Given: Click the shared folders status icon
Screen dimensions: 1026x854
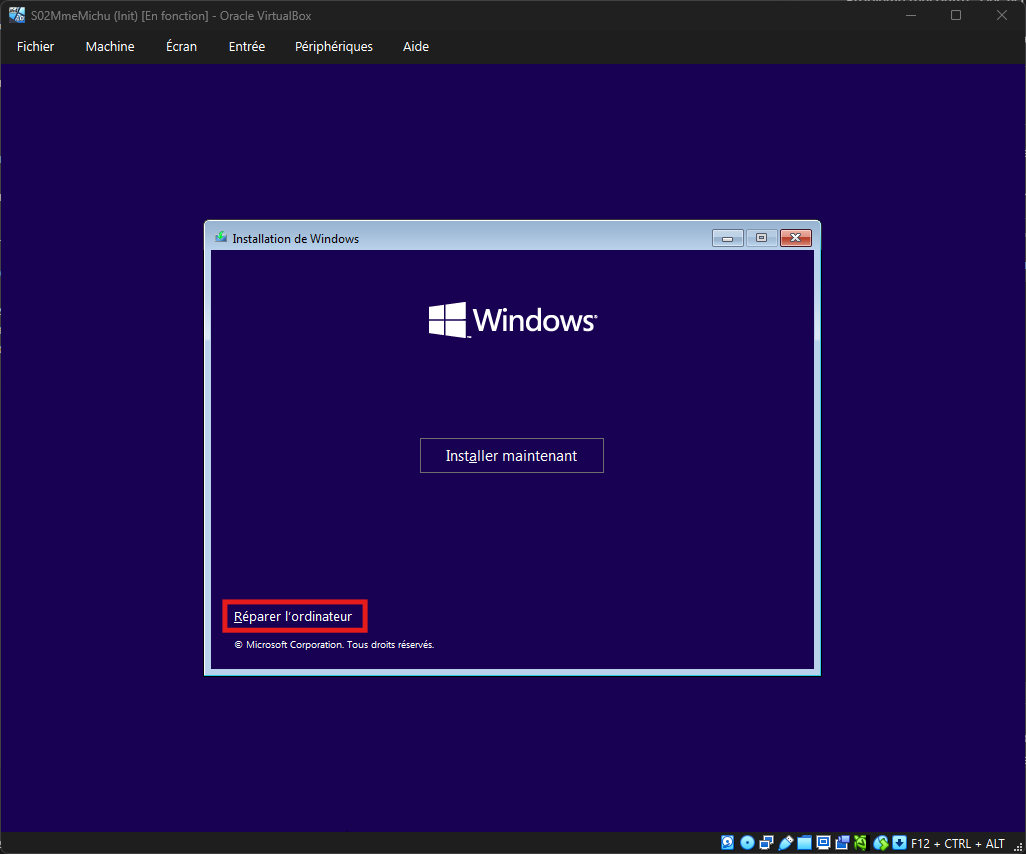Looking at the screenshot, I should (x=805, y=842).
